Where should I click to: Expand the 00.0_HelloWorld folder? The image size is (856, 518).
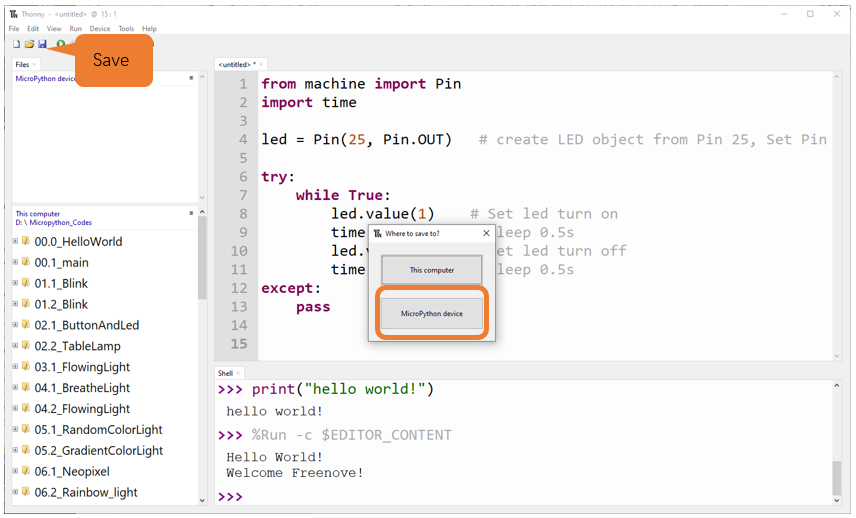pos(15,241)
